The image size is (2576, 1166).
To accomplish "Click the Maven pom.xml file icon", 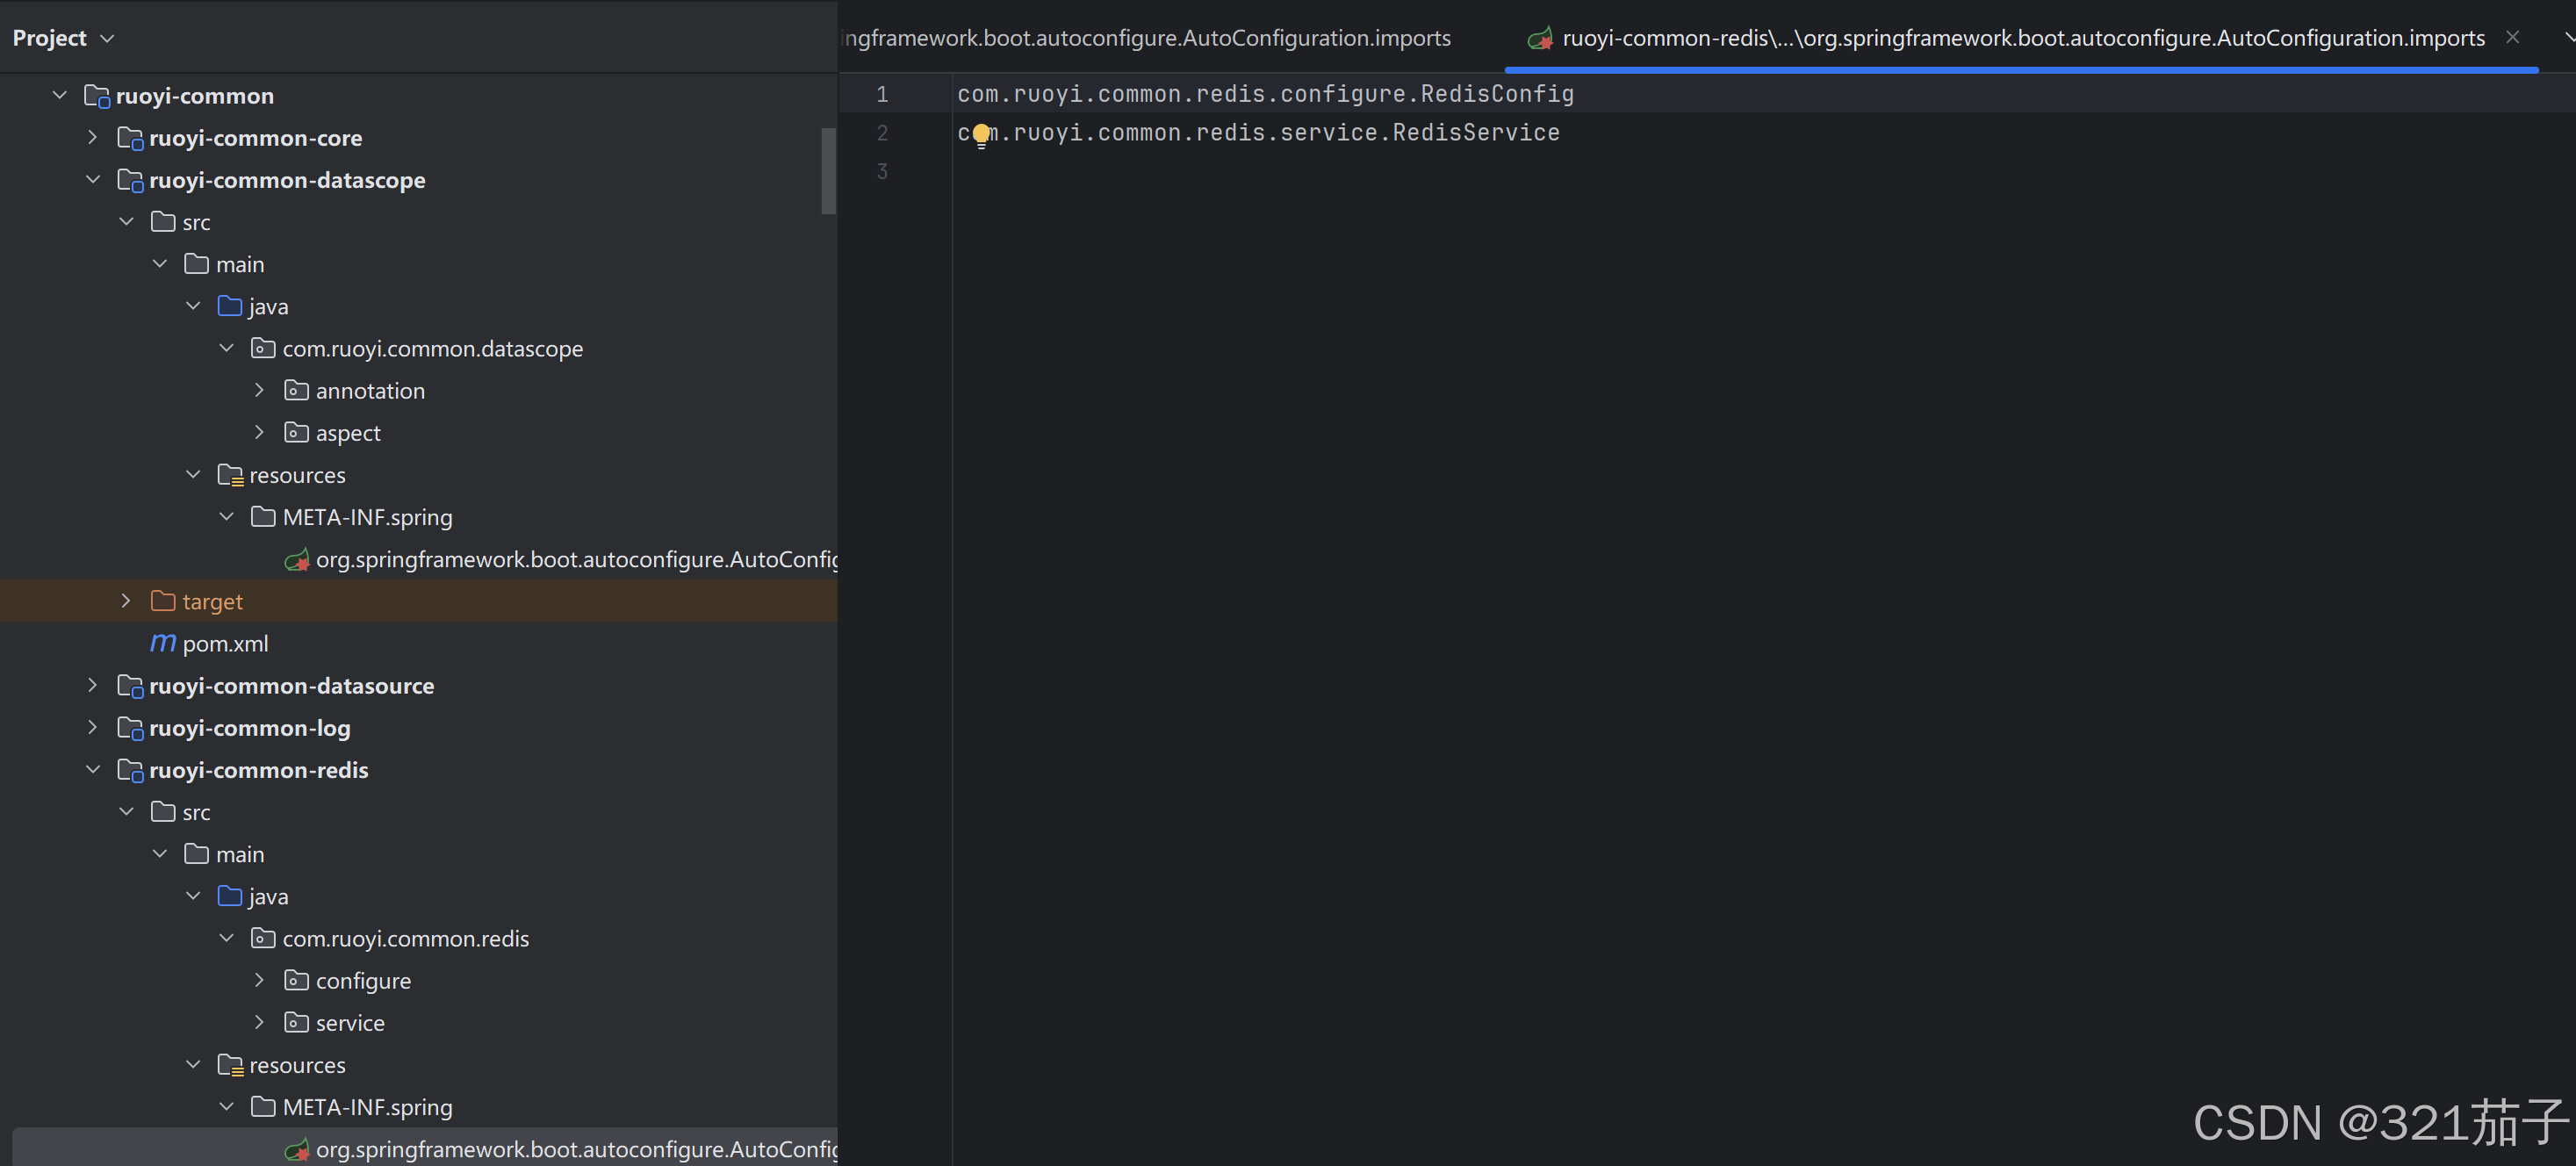I will coord(163,643).
